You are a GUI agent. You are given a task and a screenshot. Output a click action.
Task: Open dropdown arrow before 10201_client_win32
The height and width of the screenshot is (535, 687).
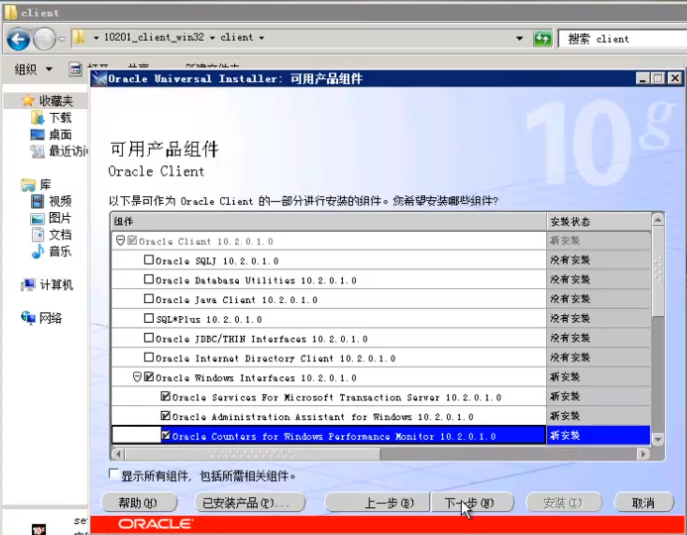96,38
